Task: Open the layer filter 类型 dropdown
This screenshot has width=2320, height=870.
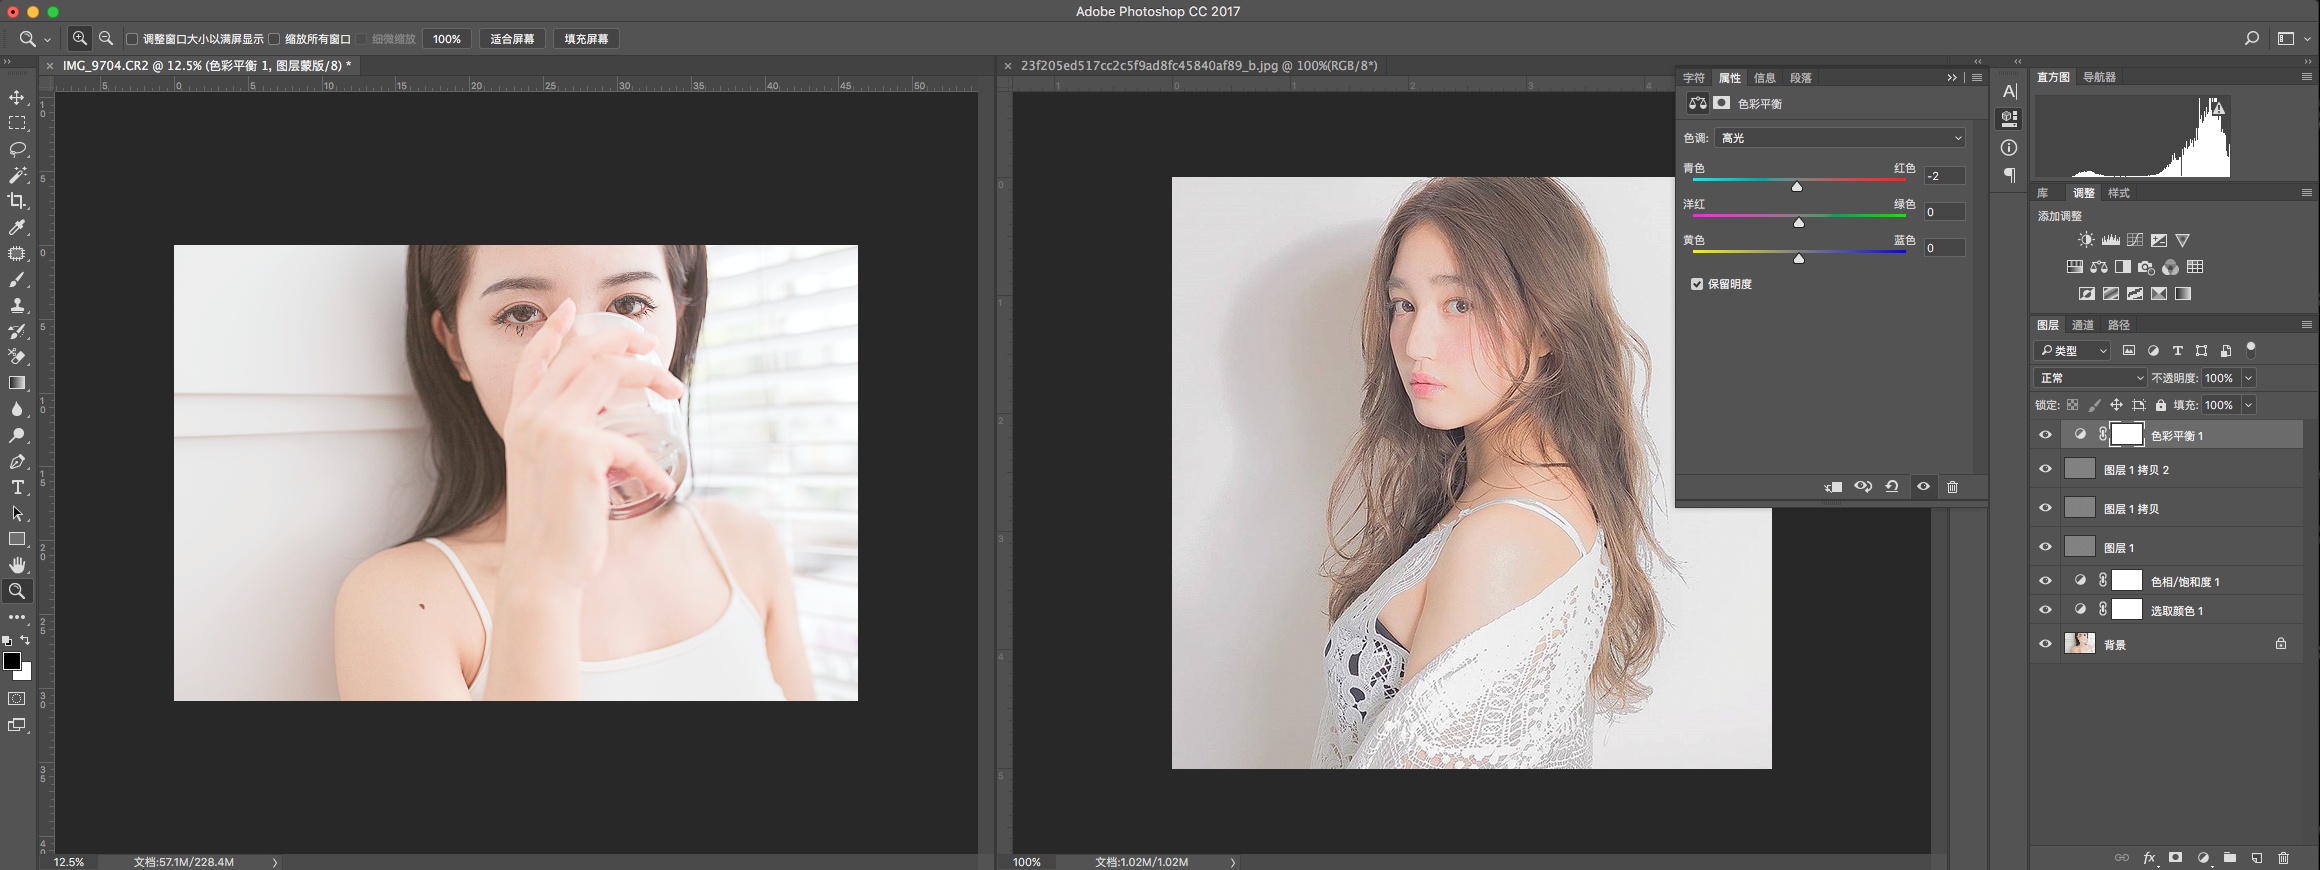Action: 2072,351
